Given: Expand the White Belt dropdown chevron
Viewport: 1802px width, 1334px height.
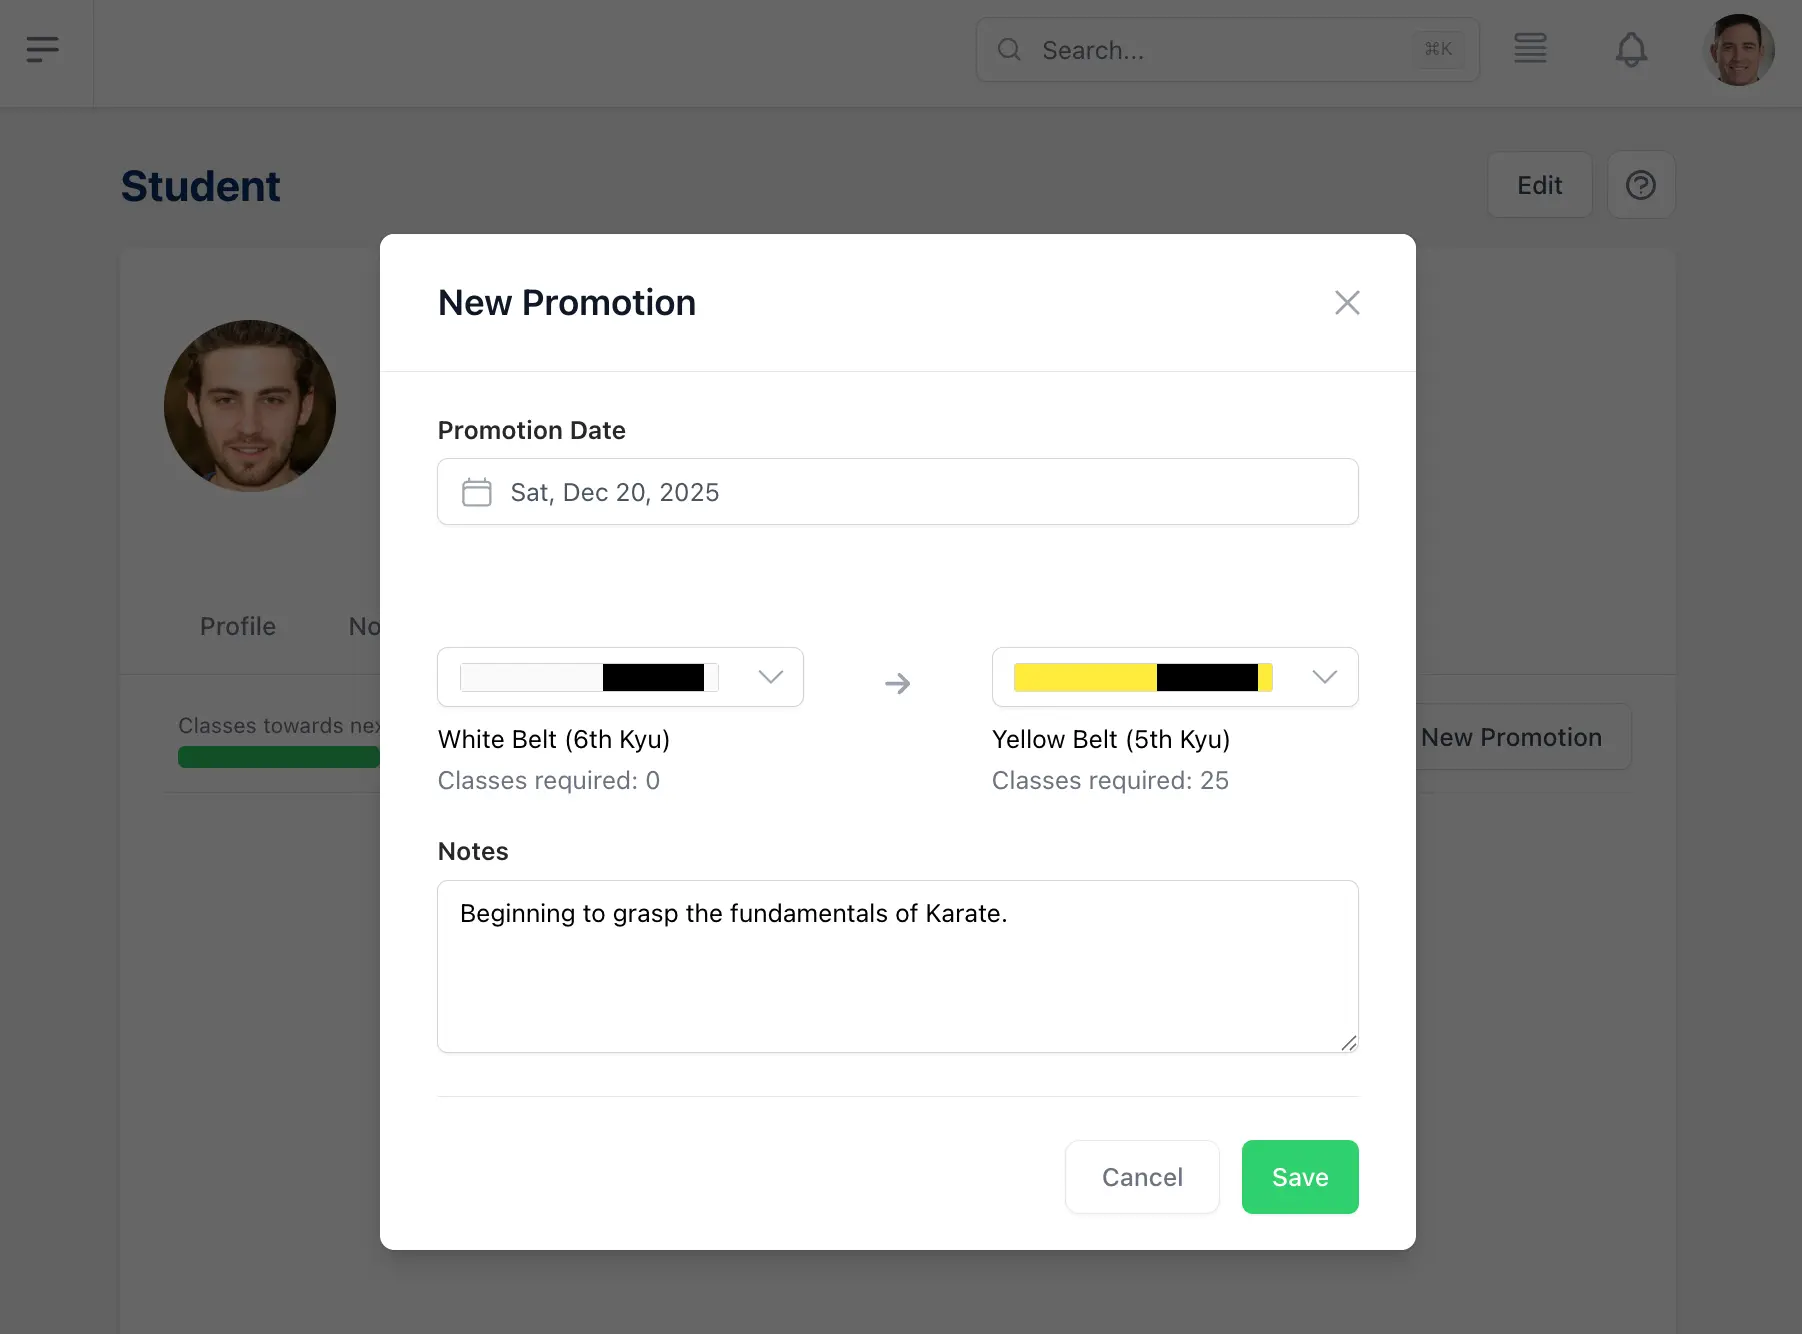Looking at the screenshot, I should pos(770,677).
